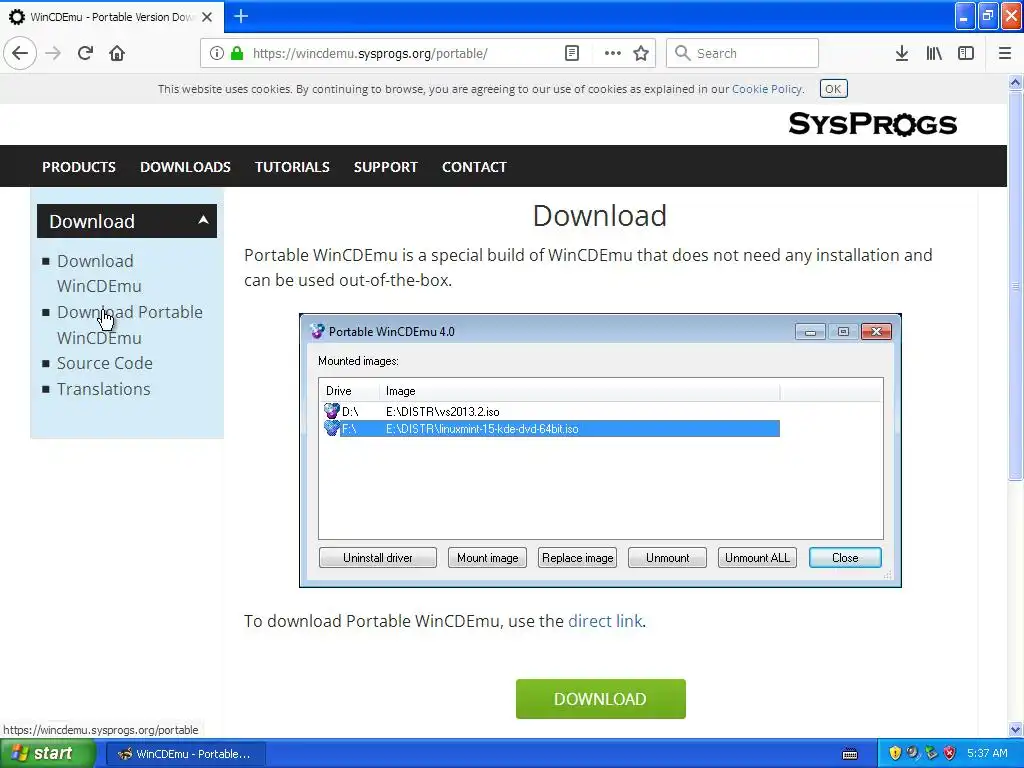Click the SysProgs logo

pyautogui.click(x=872, y=123)
